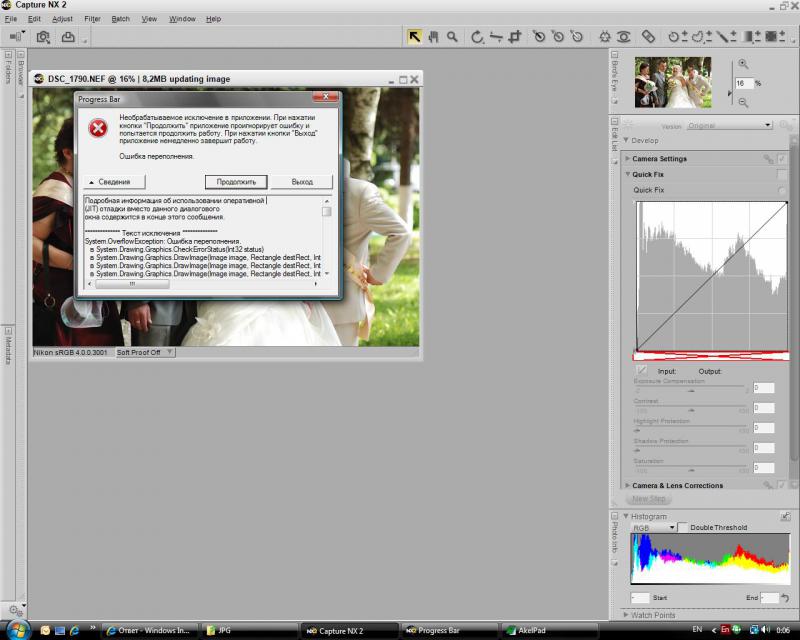Select the Zoom magnifier tool in toolbar

coord(452,37)
